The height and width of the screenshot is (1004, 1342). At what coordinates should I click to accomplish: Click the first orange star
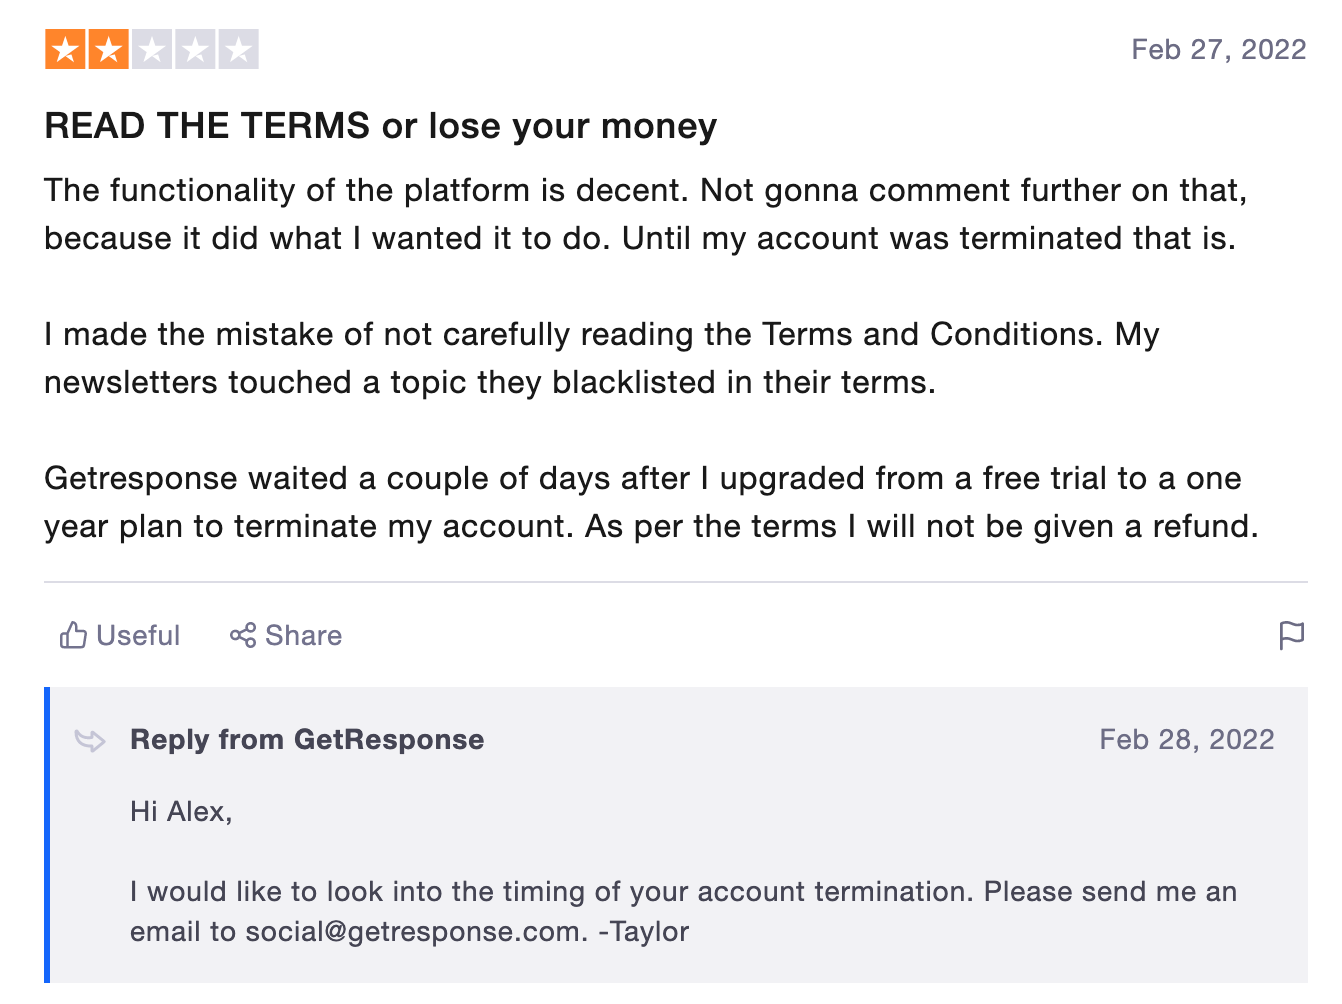click(x=65, y=49)
